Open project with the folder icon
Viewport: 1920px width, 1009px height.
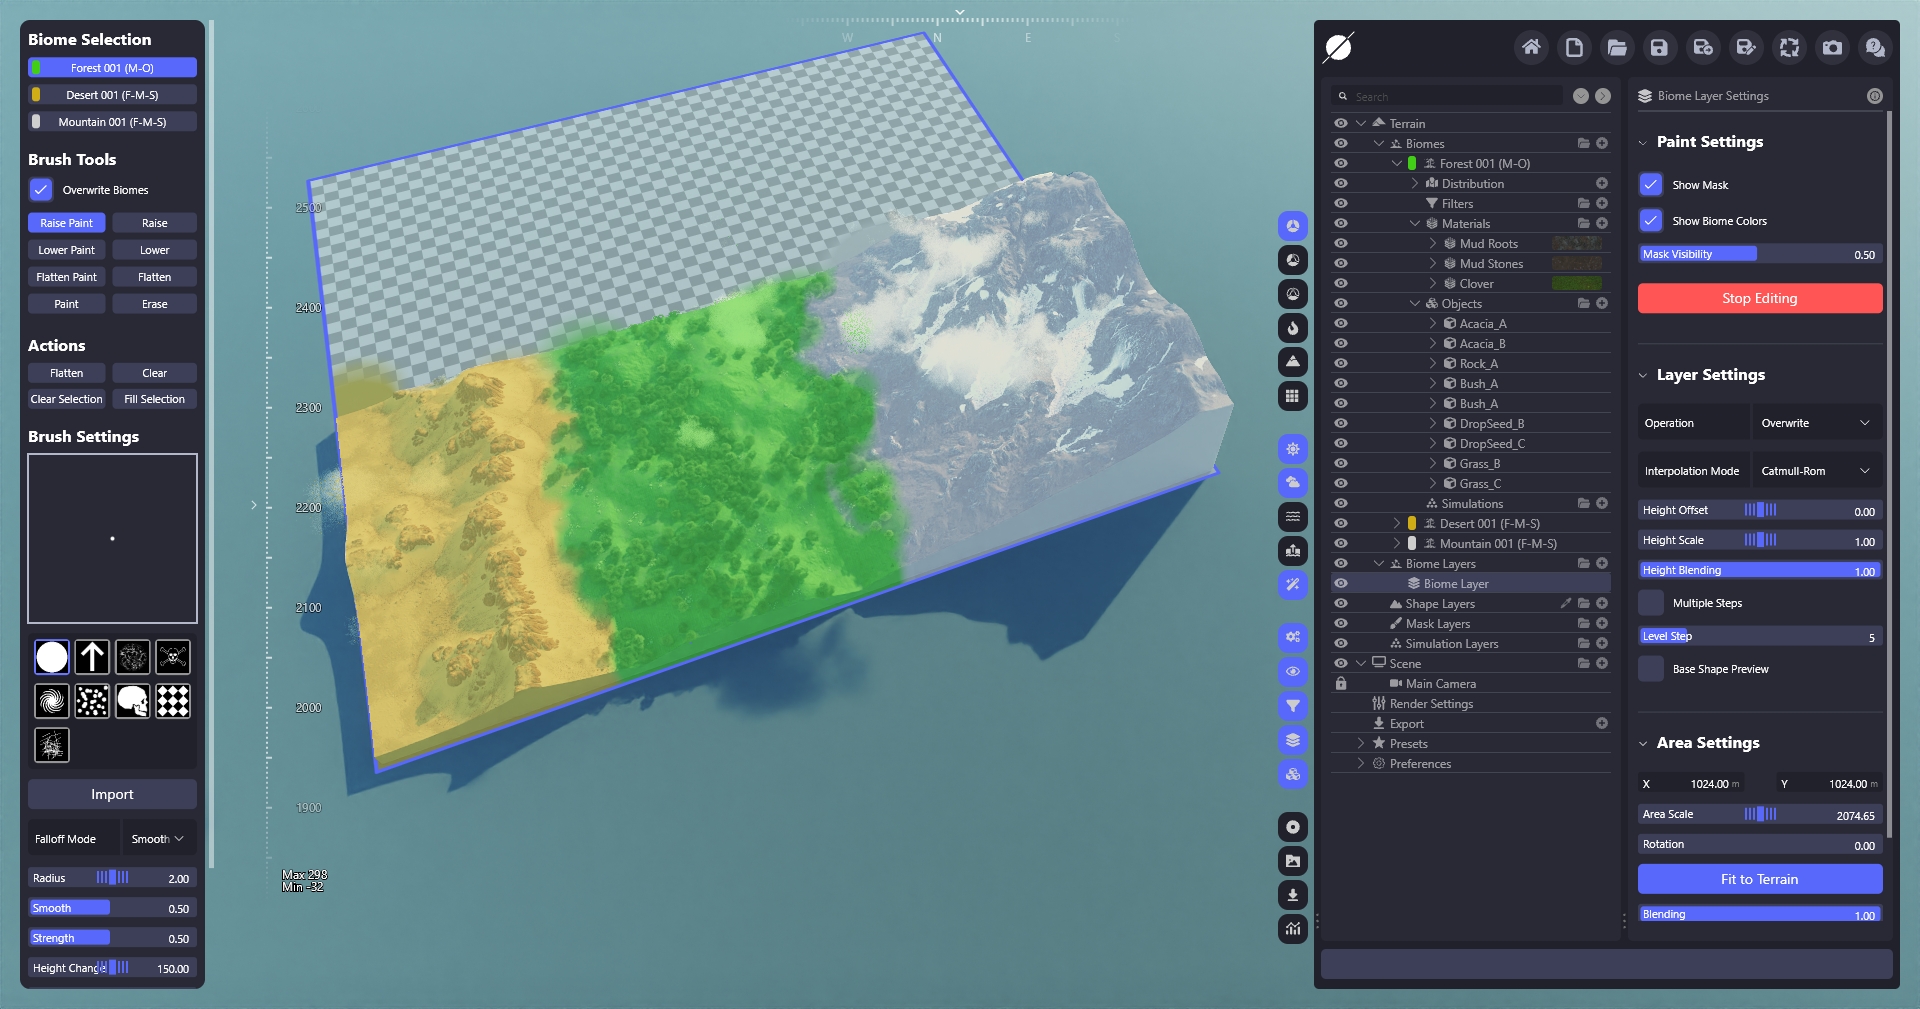coord(1616,47)
